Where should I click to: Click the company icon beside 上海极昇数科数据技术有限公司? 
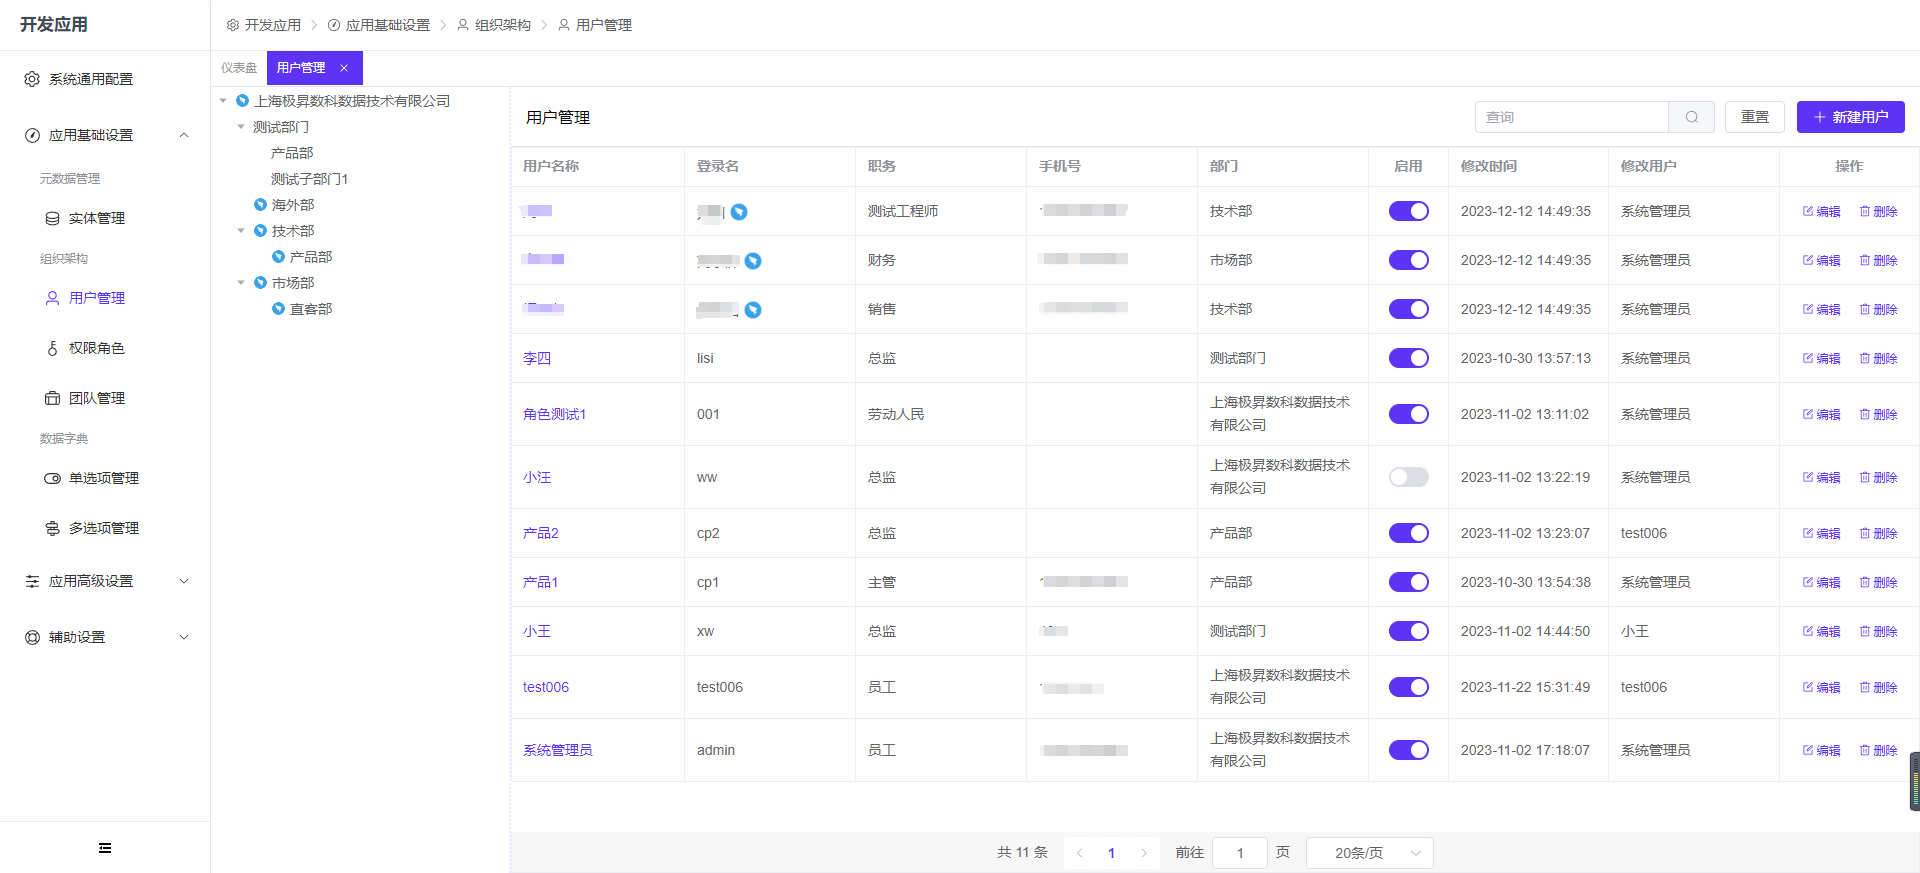(x=242, y=101)
